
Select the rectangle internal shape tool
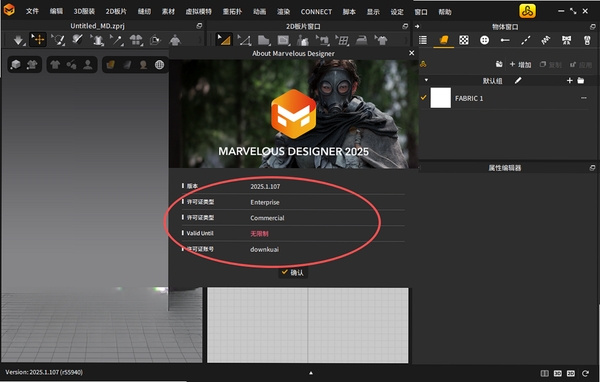pos(284,40)
